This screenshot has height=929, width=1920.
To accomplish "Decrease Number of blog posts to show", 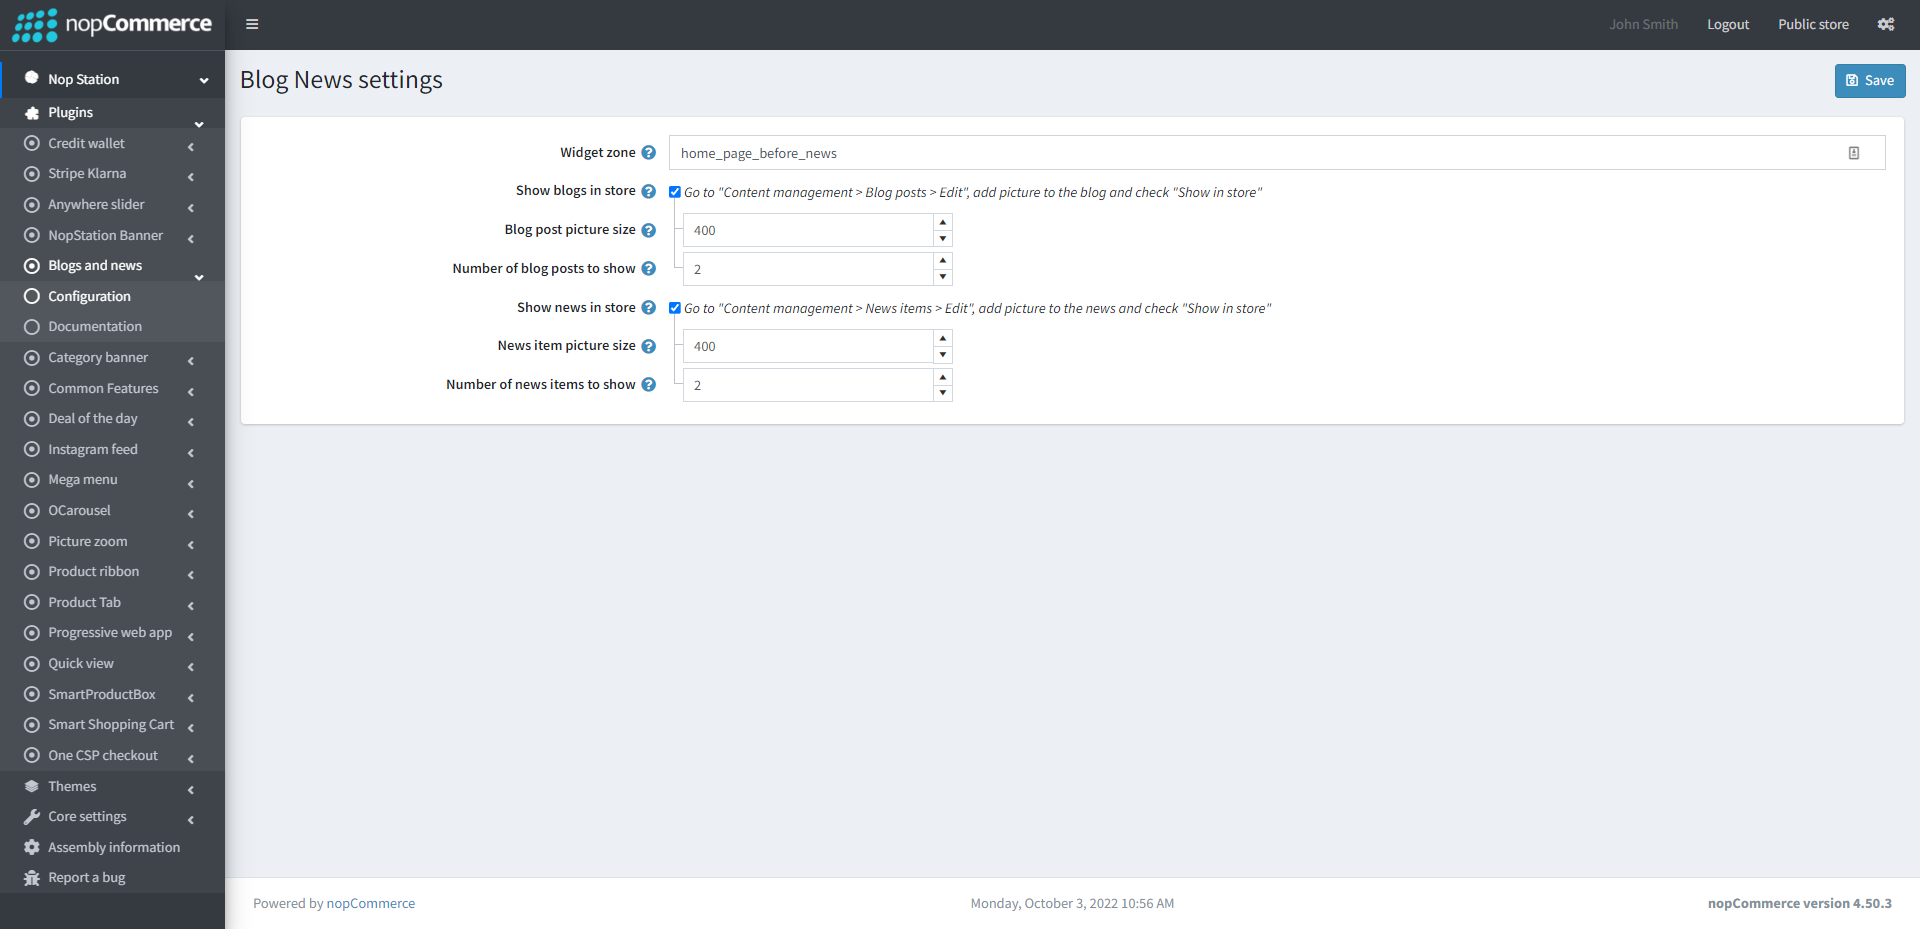I will [943, 277].
